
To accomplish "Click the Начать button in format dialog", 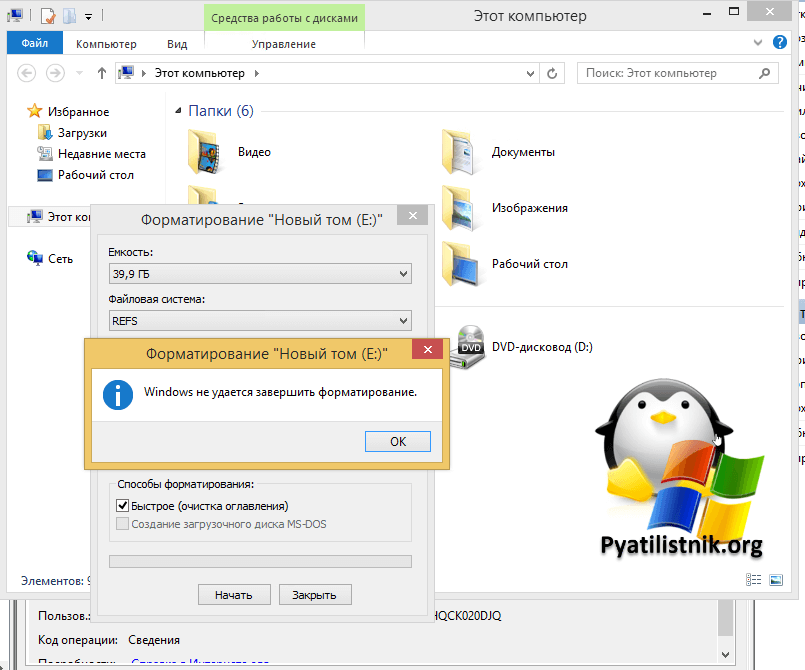I will [x=233, y=595].
